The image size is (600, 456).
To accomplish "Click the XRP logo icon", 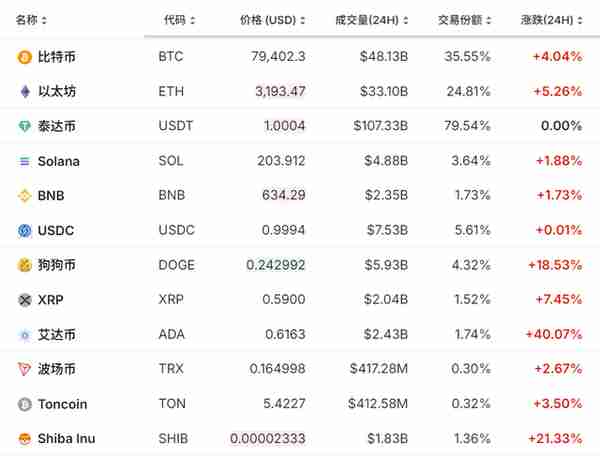I will (24, 300).
